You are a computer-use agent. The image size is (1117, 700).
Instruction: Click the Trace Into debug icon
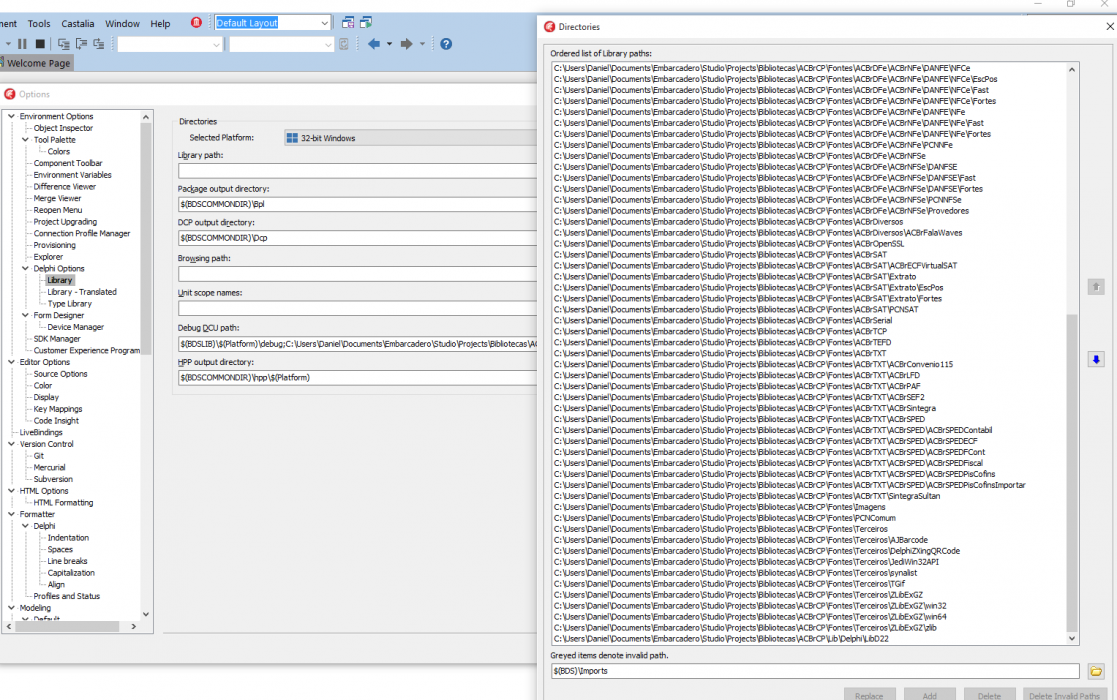(x=64, y=44)
